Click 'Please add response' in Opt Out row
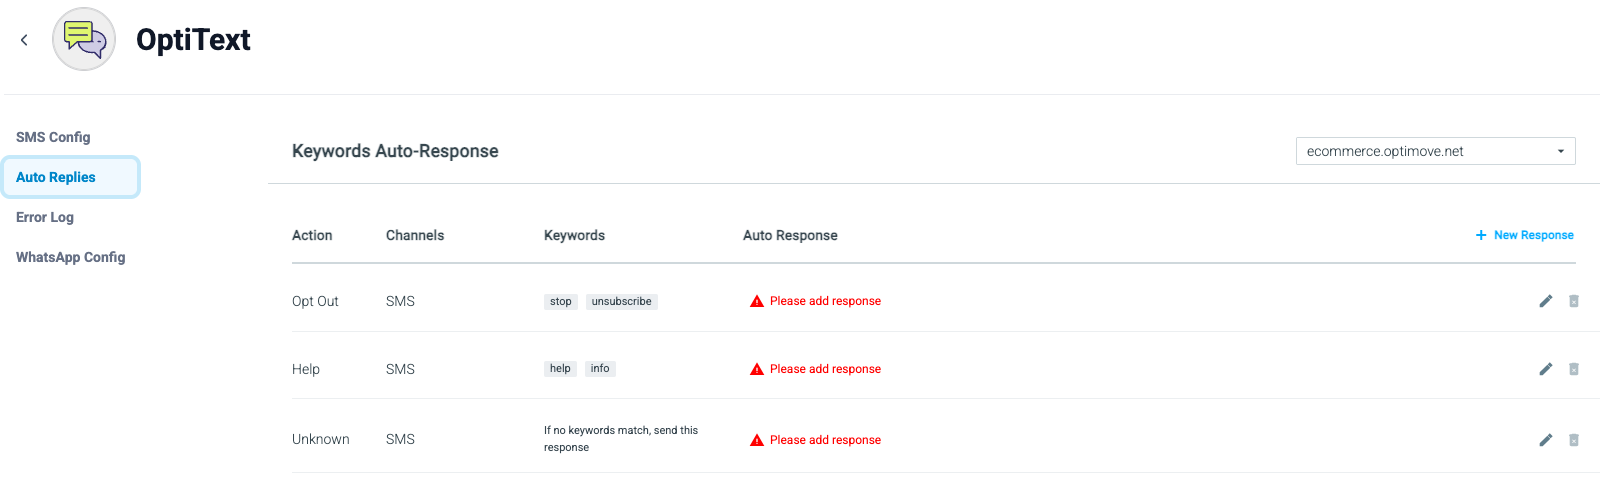This screenshot has width=1613, height=489. (x=825, y=301)
